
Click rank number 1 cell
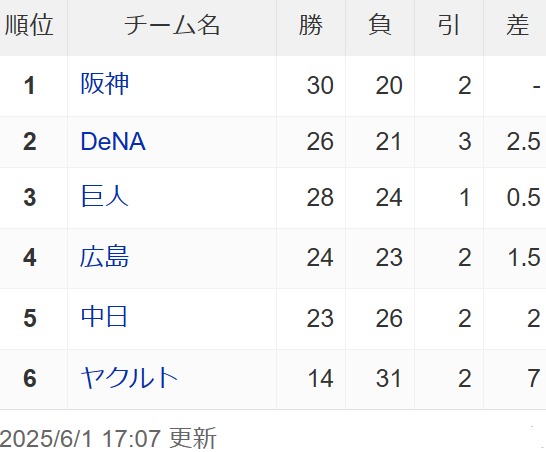point(30,85)
